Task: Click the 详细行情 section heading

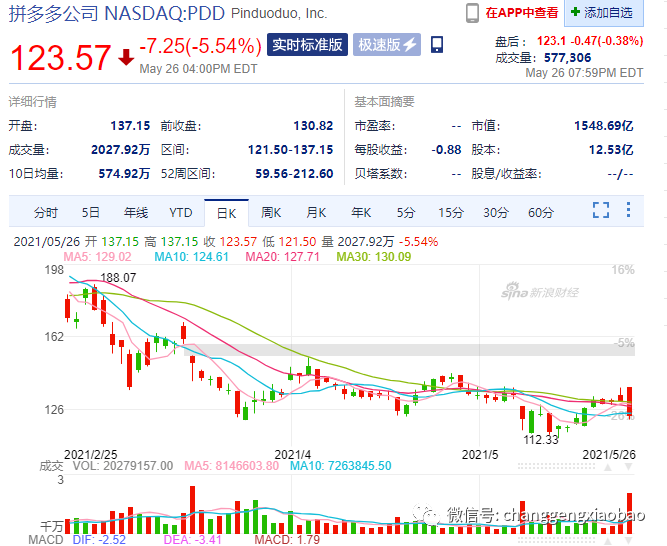Action: [33, 102]
